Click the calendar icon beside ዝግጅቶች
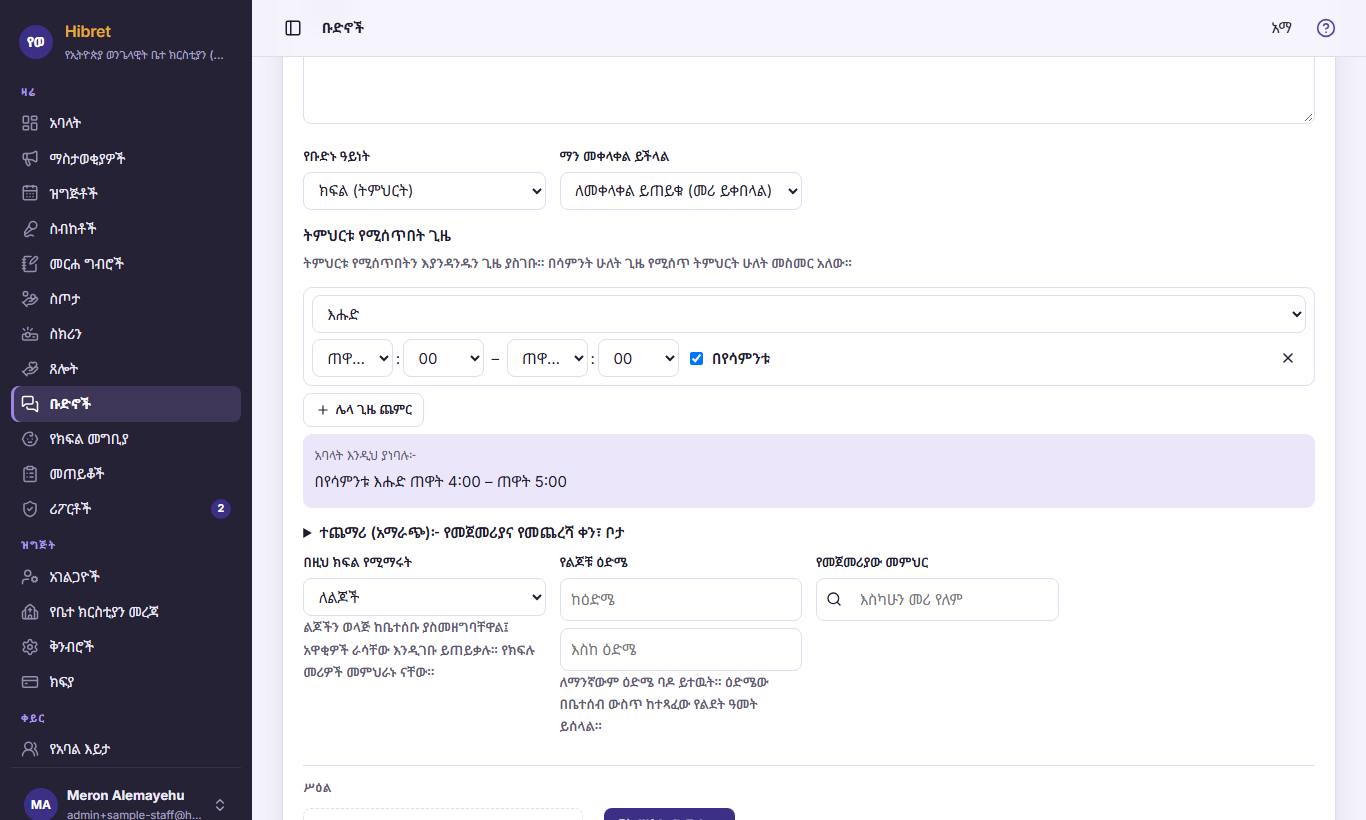 point(30,193)
